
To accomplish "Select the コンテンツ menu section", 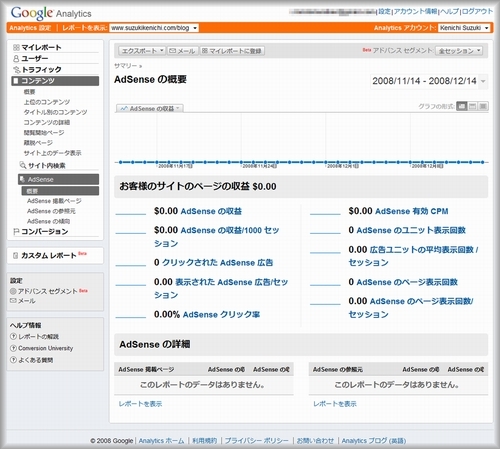I will [55, 81].
